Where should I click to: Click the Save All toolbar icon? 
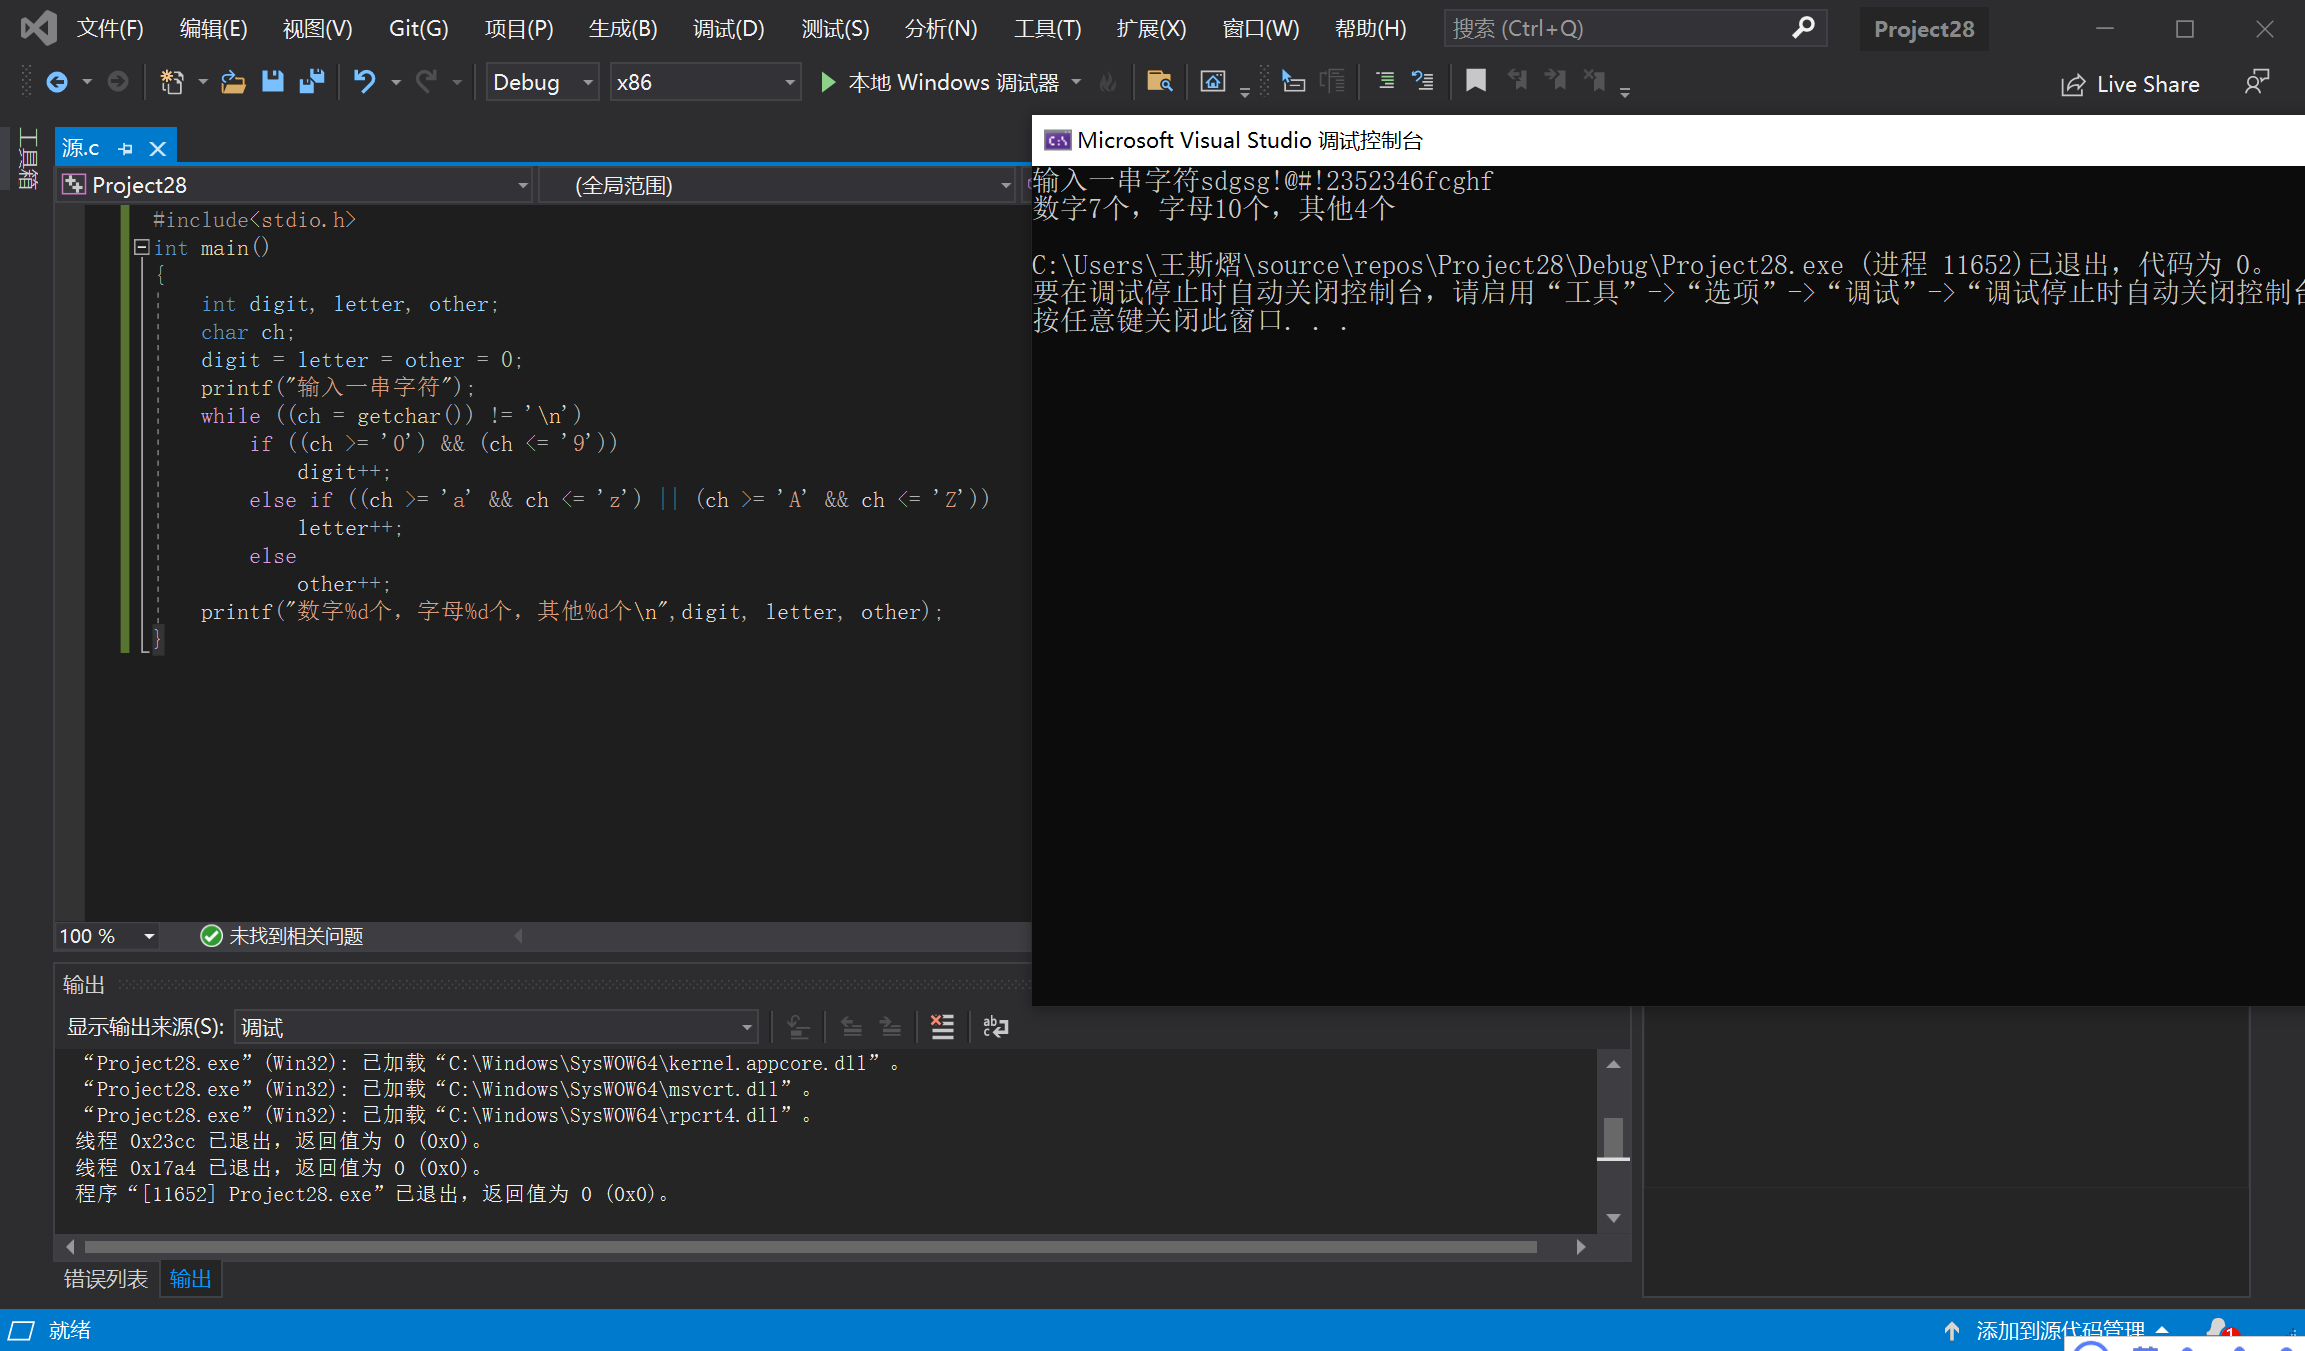(312, 82)
